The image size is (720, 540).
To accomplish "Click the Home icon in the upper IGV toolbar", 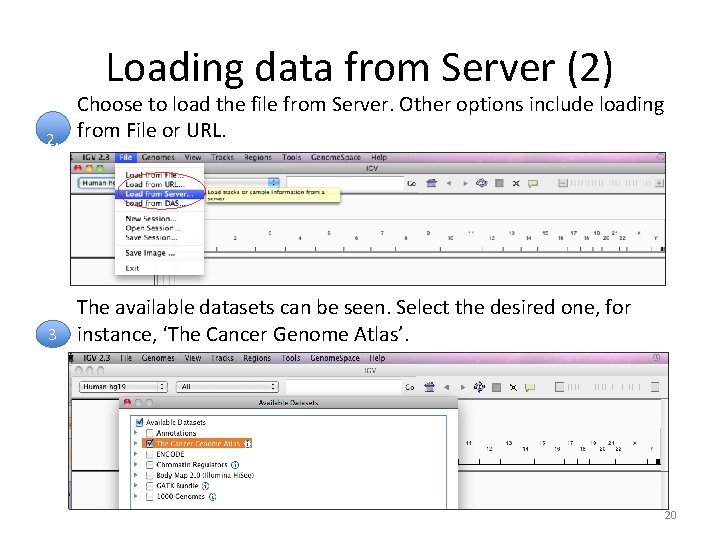I will pos(431,183).
